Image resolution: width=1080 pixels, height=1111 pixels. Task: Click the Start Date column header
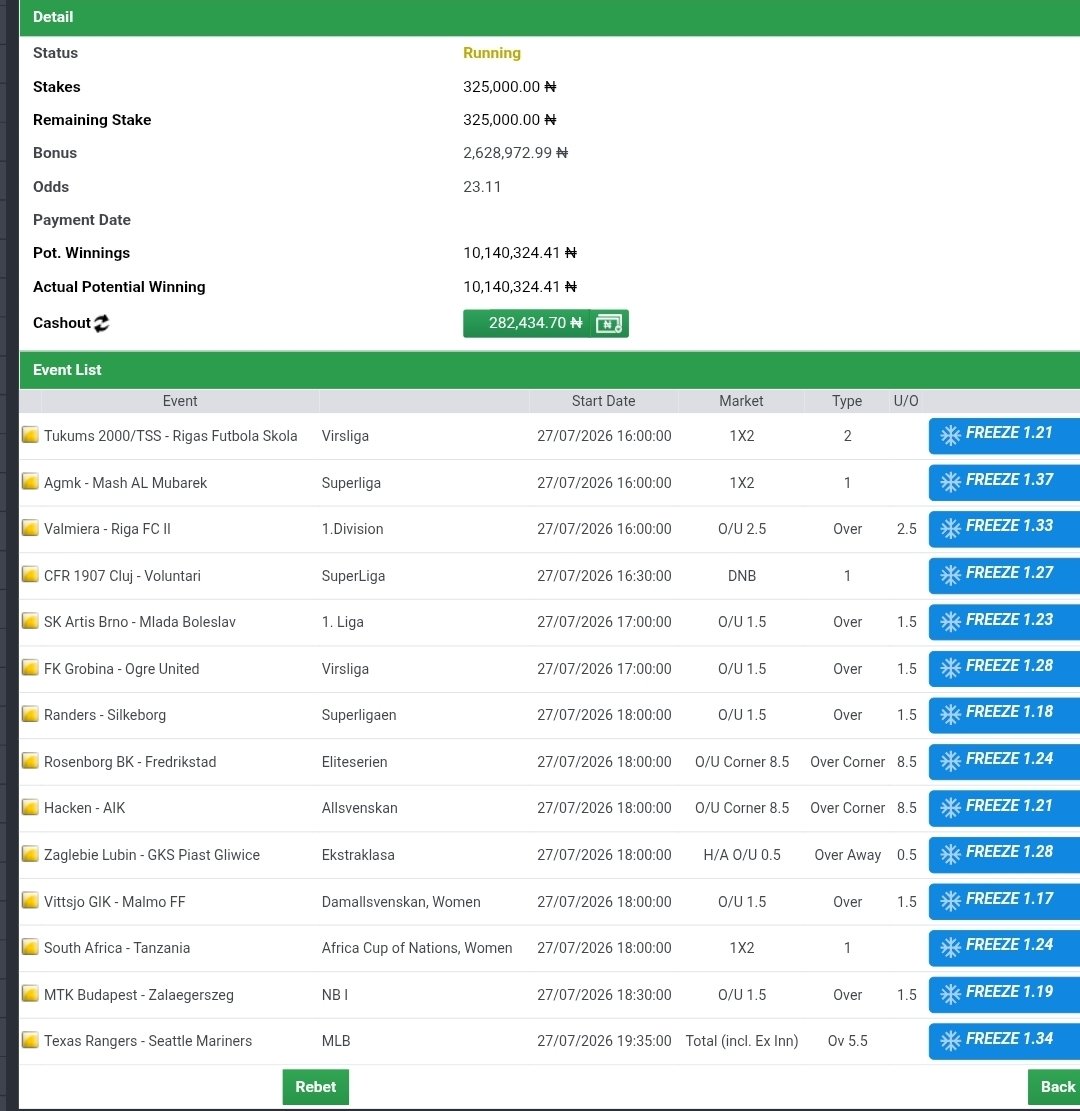[x=603, y=401]
